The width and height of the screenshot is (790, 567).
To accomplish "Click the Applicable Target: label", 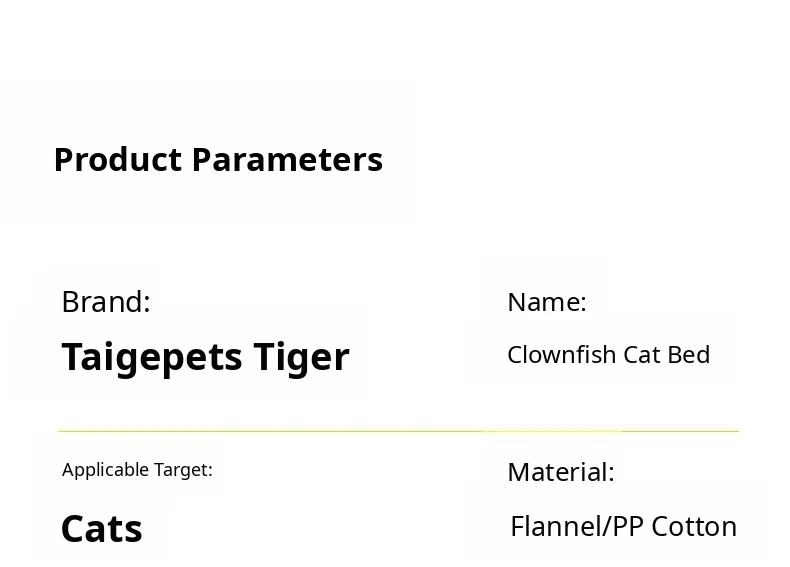I will coord(137,470).
